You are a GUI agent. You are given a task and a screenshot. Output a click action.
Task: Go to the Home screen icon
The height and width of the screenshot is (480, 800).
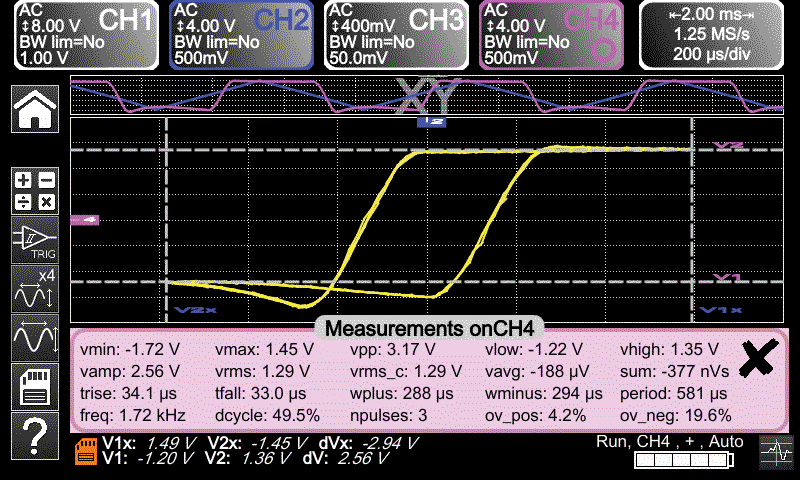click(34, 108)
